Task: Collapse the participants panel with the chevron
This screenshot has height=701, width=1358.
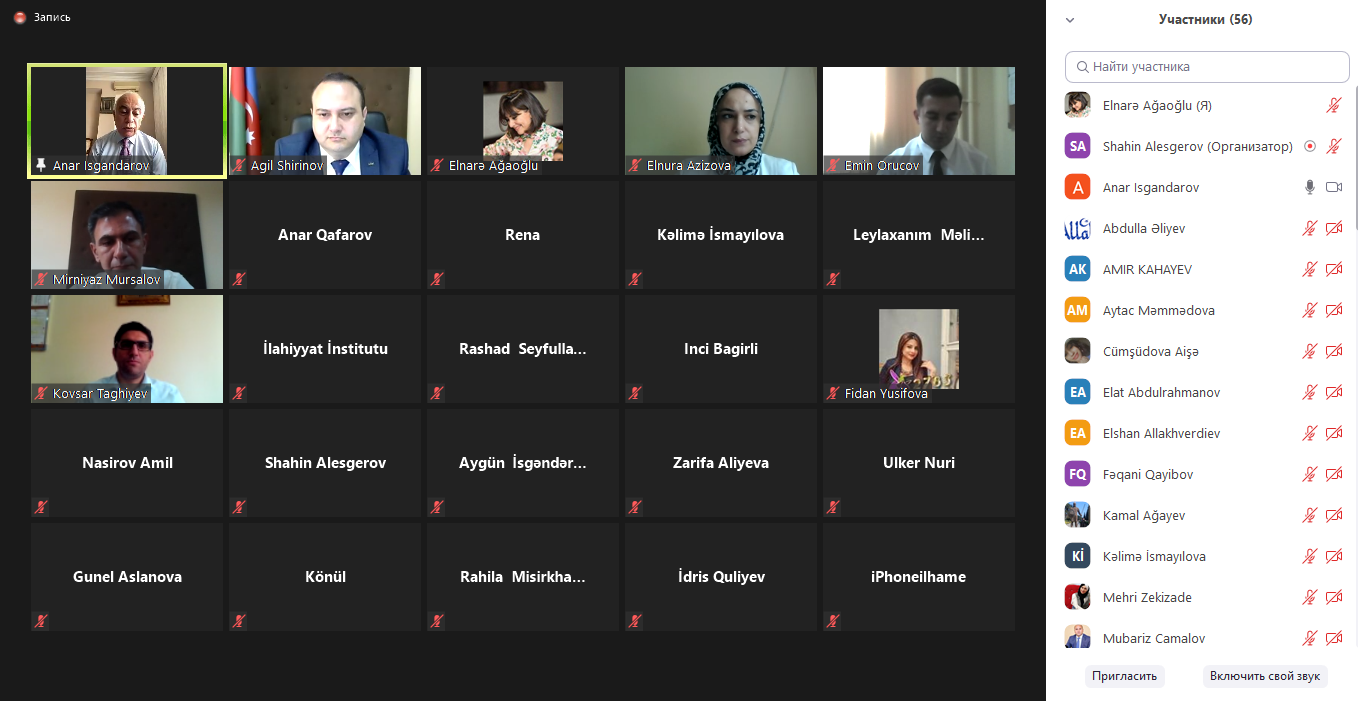Action: [x=1070, y=20]
